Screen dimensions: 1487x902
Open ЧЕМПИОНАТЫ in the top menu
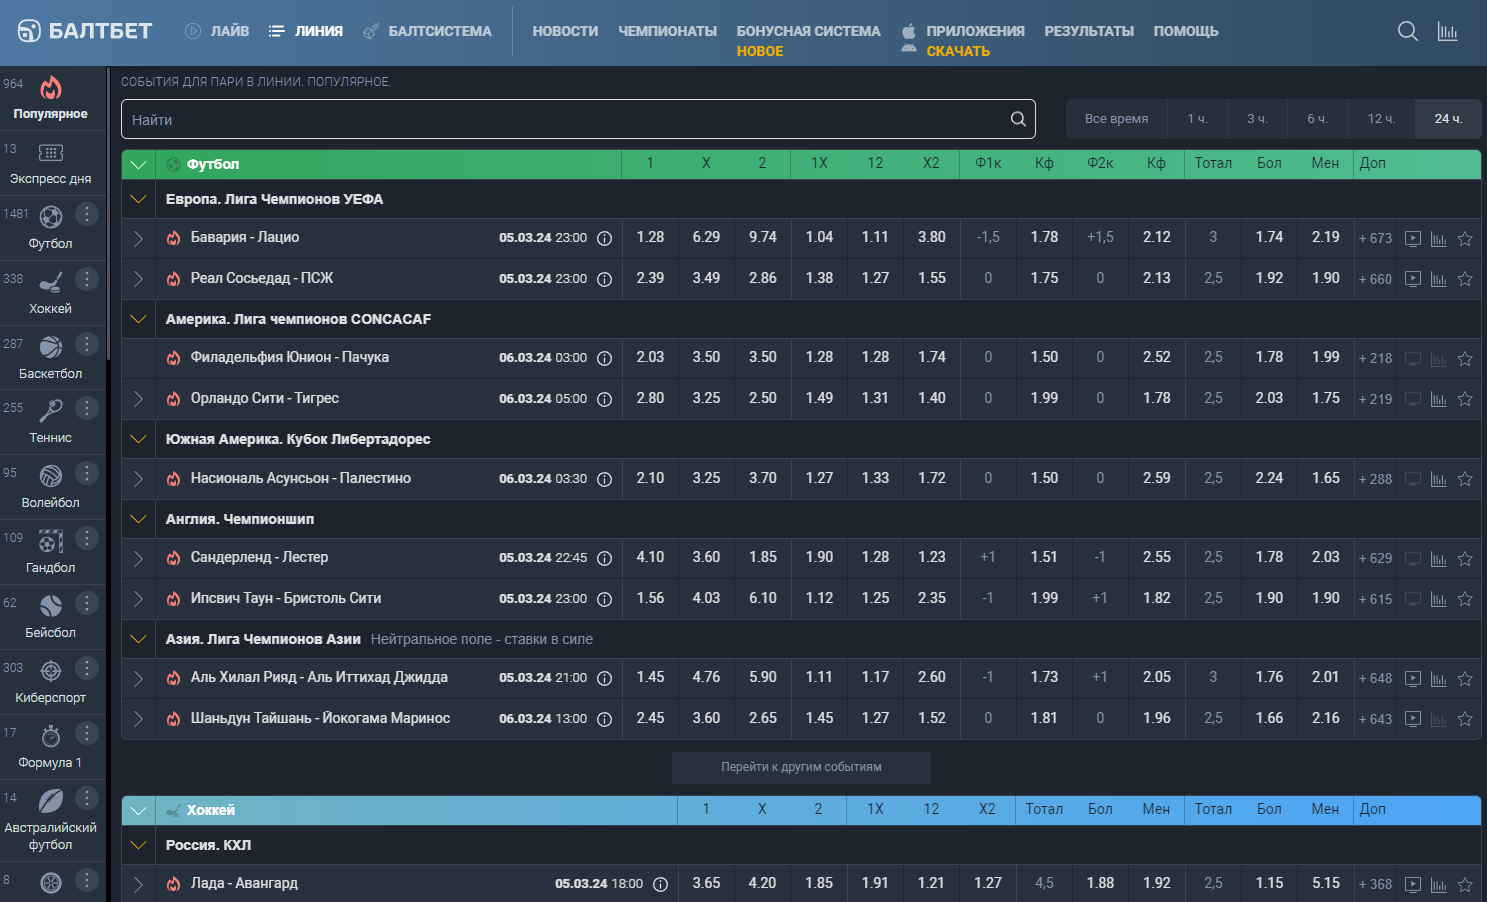tap(667, 31)
